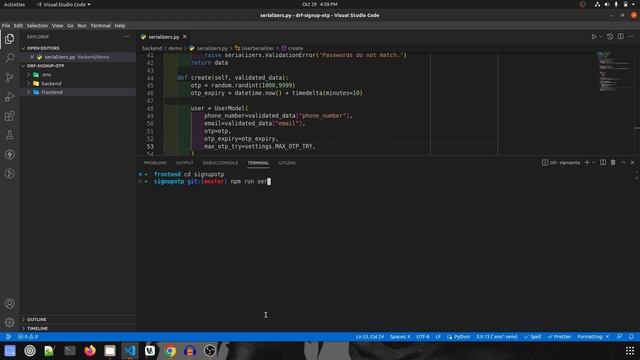Open the Source Control view

click(9, 78)
